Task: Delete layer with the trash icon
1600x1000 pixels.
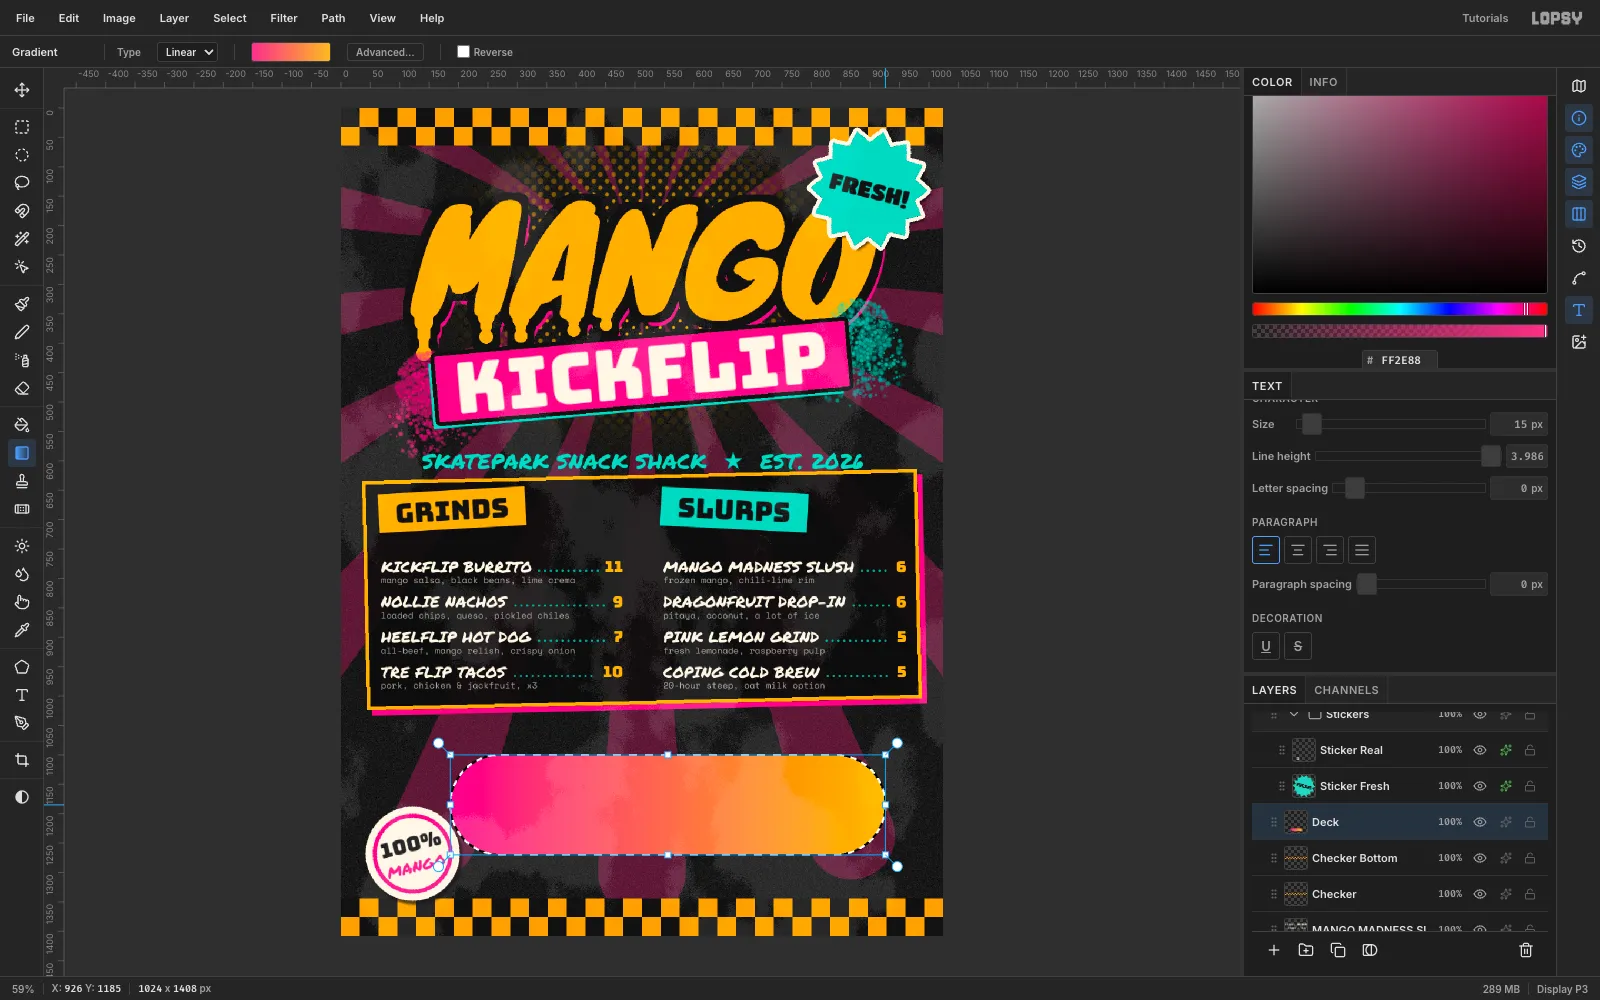Action: click(x=1526, y=950)
